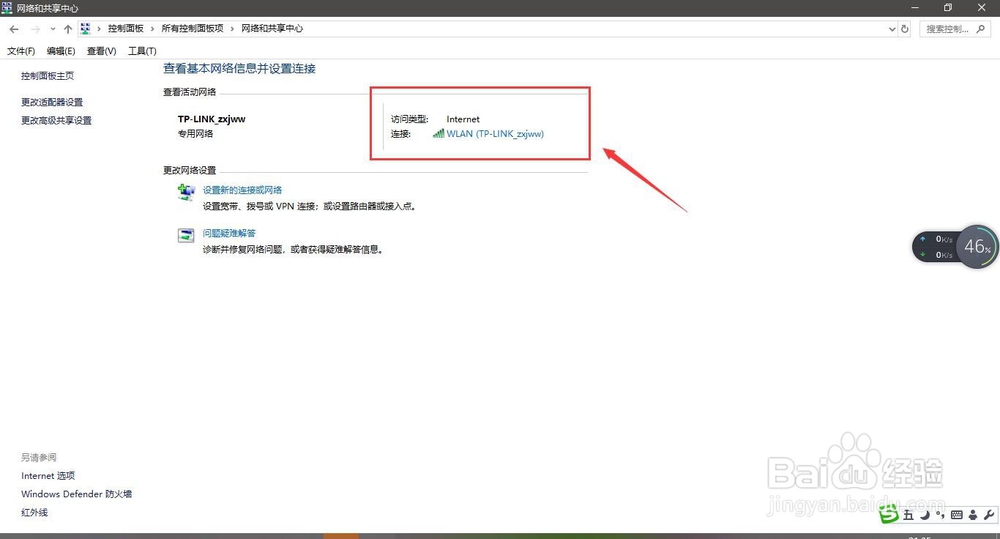Open 更改适配器设置
This screenshot has height=539, width=1000.
[x=52, y=102]
